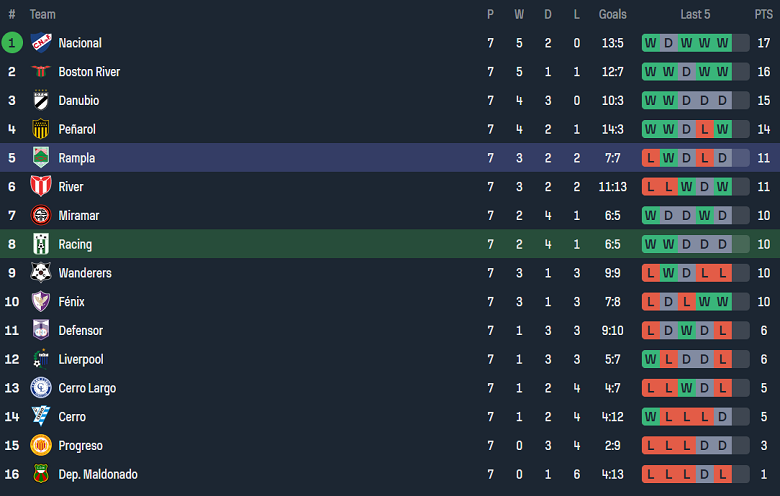Viewport: 780px width, 496px height.
Task: Click the Dep. Maldonado crest icon
Action: (x=41, y=474)
